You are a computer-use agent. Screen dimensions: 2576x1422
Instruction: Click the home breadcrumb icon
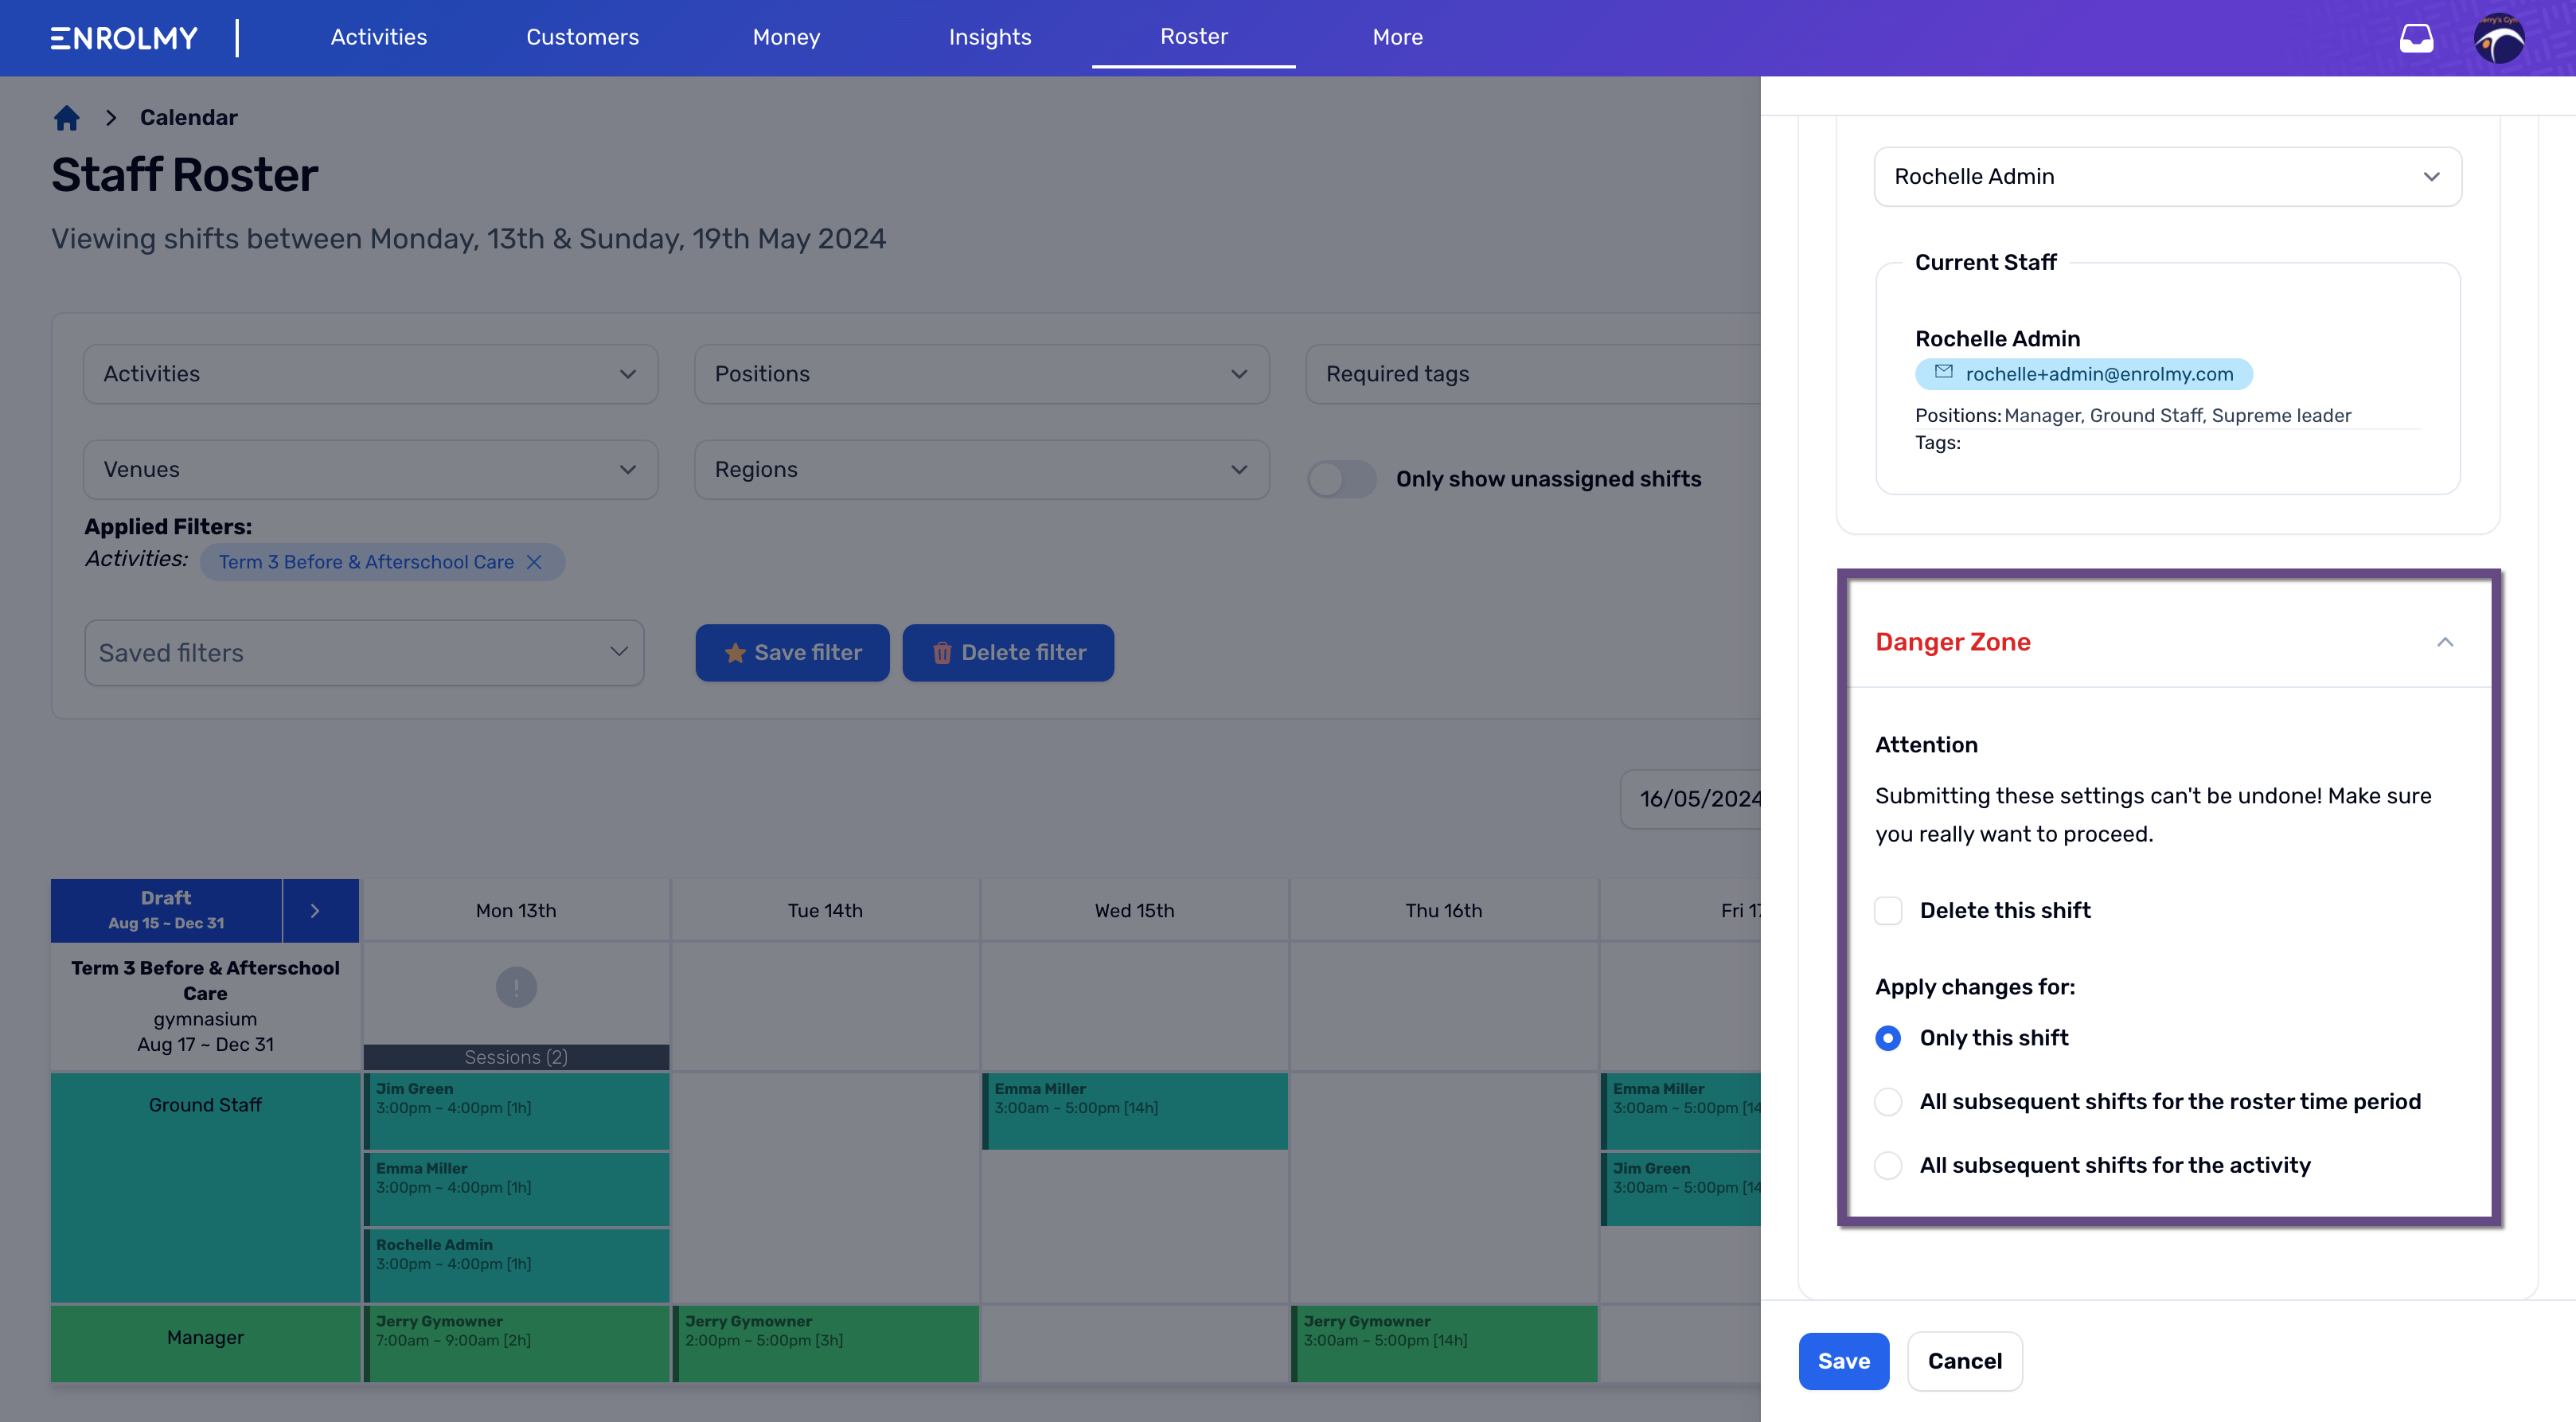[x=66, y=118]
